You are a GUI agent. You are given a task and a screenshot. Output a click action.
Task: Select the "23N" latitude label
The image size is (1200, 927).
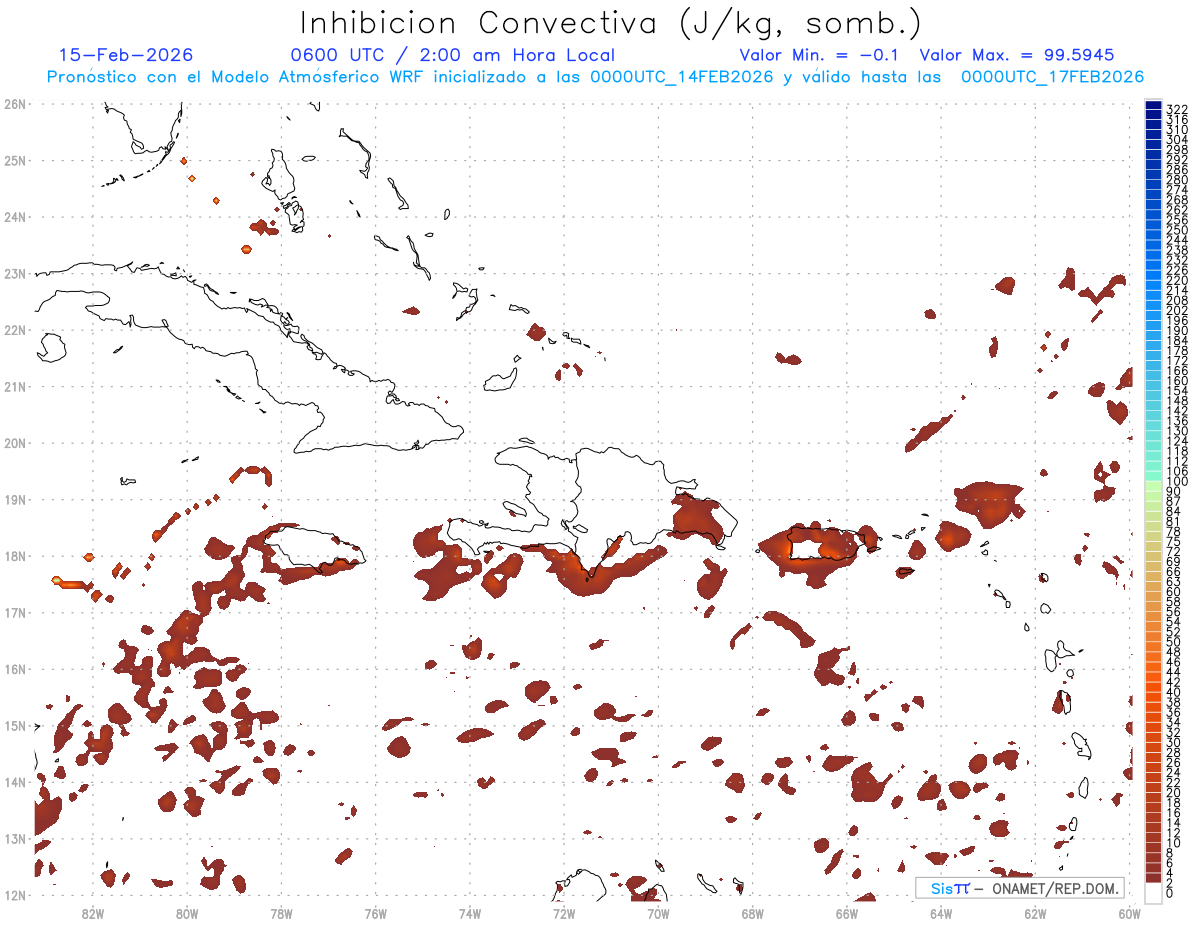(x=15, y=273)
